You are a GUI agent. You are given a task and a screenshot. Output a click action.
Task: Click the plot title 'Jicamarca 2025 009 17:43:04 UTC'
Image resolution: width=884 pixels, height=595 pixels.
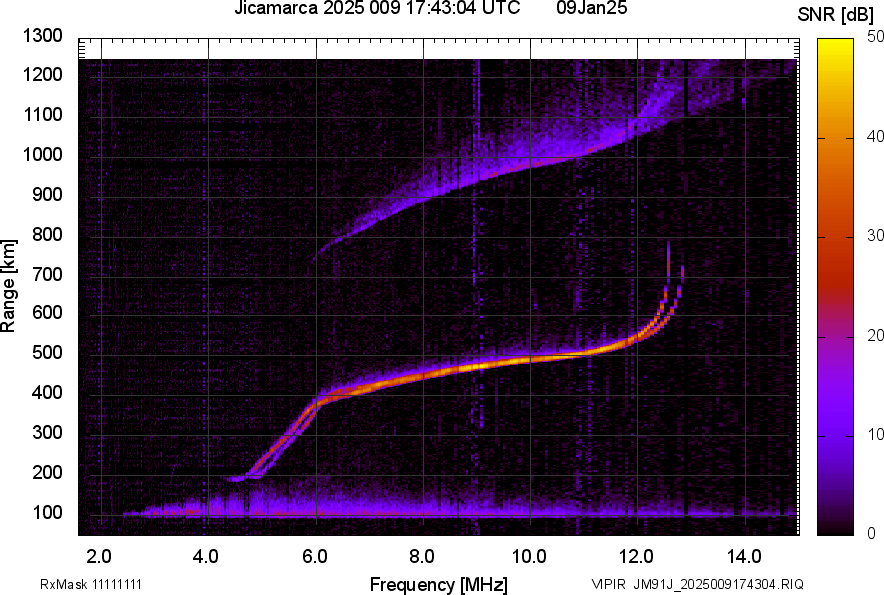[377, 8]
